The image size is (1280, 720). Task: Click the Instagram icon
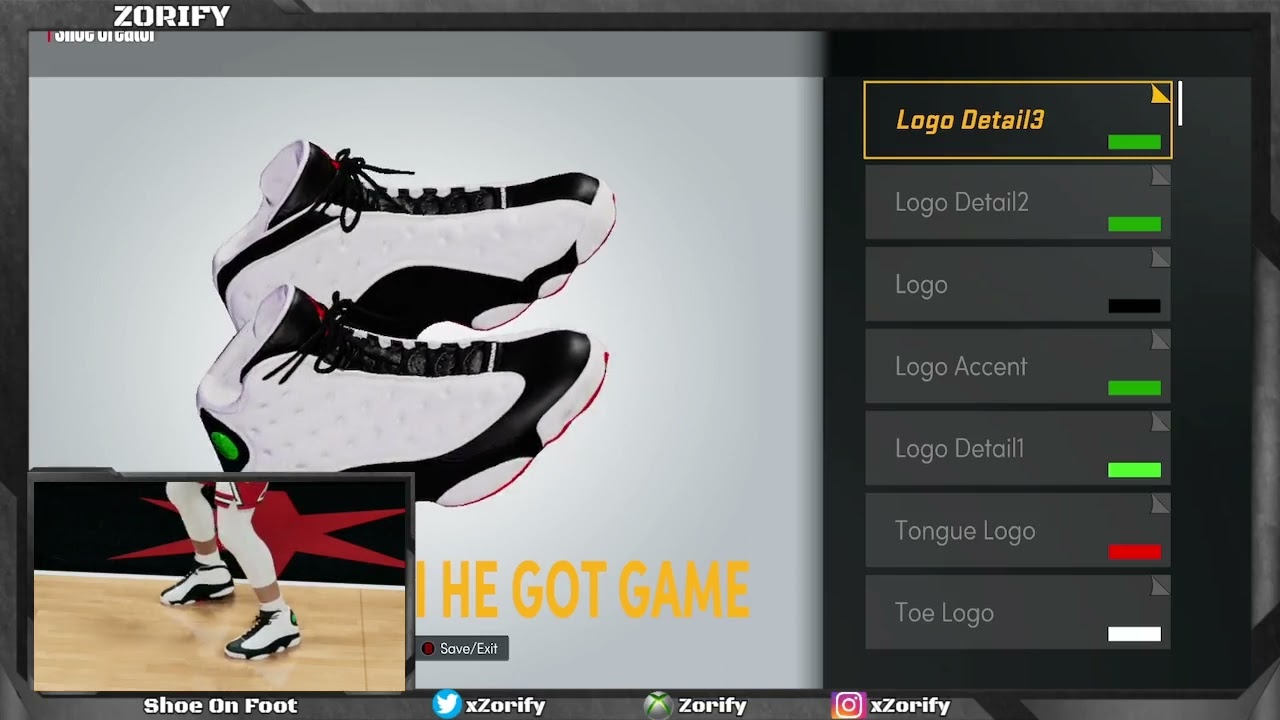pos(847,705)
